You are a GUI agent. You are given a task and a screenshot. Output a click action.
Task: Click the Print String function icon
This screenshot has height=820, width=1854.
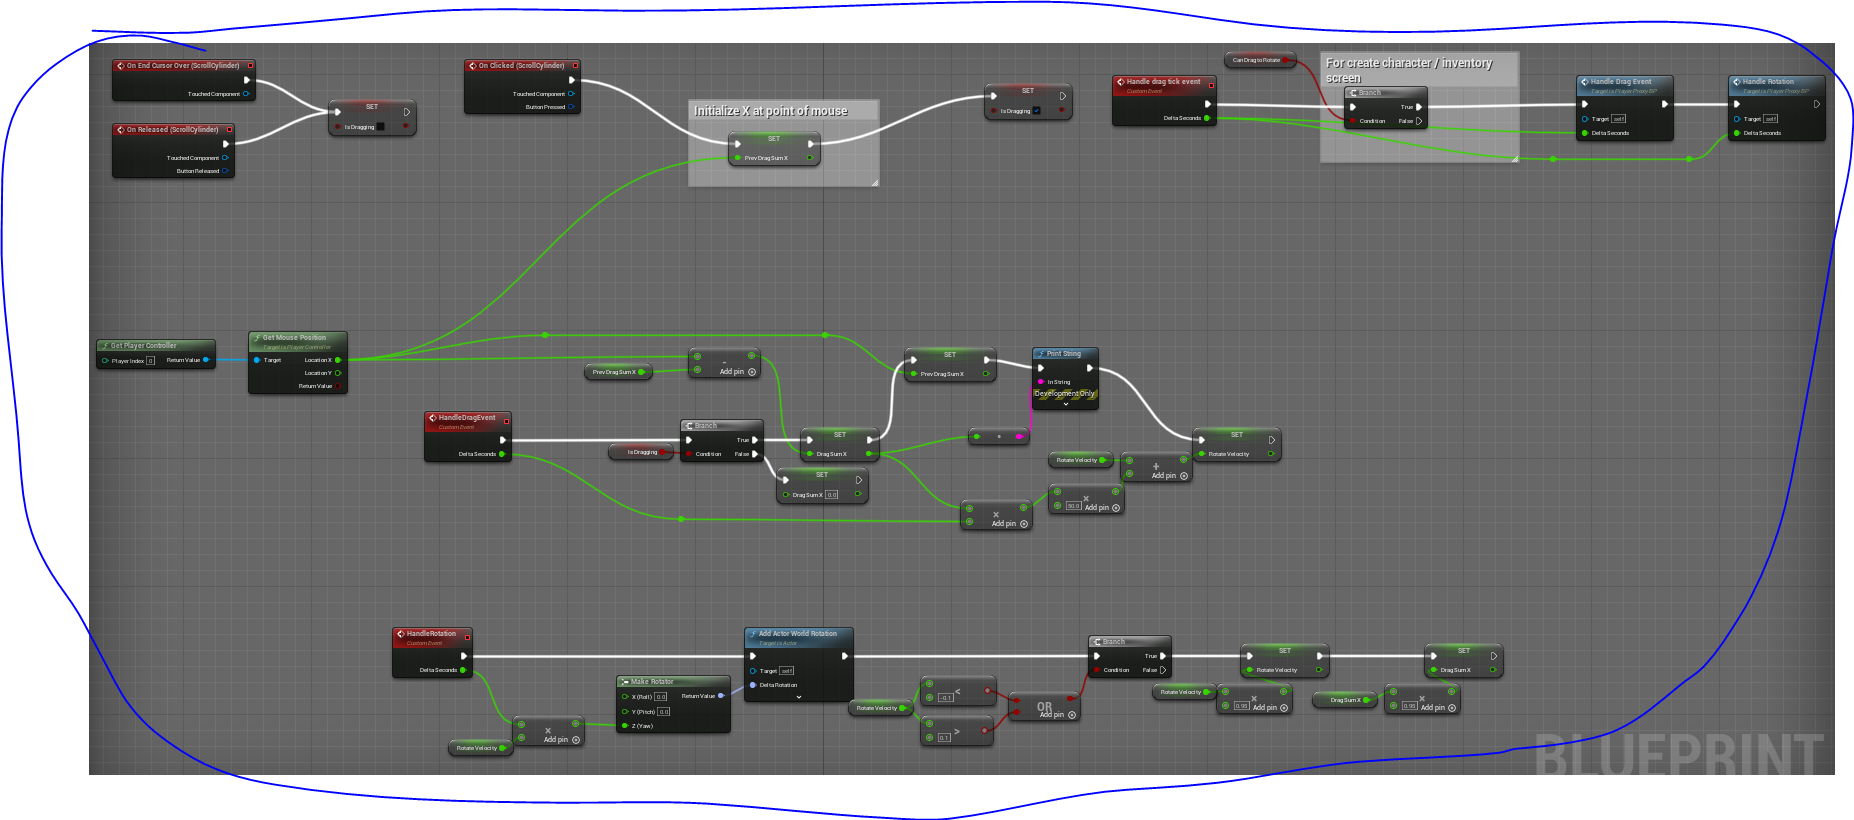point(1041,354)
